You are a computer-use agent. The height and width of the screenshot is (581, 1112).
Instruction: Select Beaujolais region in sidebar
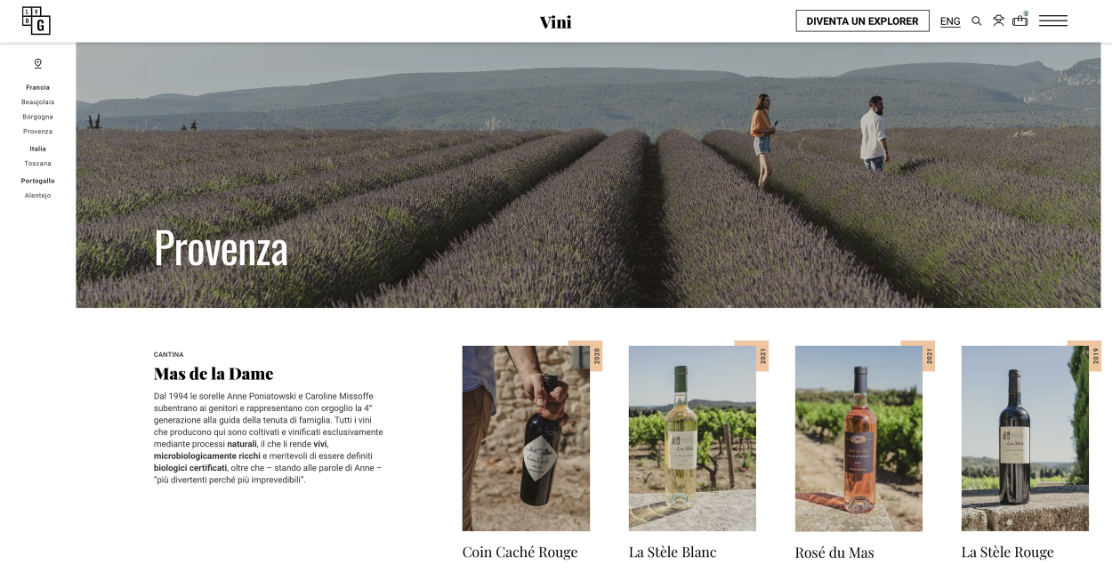38,102
